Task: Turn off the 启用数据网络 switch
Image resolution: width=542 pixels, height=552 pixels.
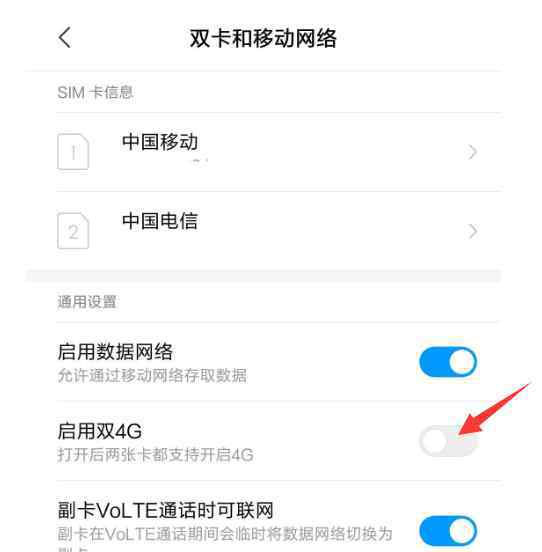Action: pyautogui.click(x=448, y=362)
